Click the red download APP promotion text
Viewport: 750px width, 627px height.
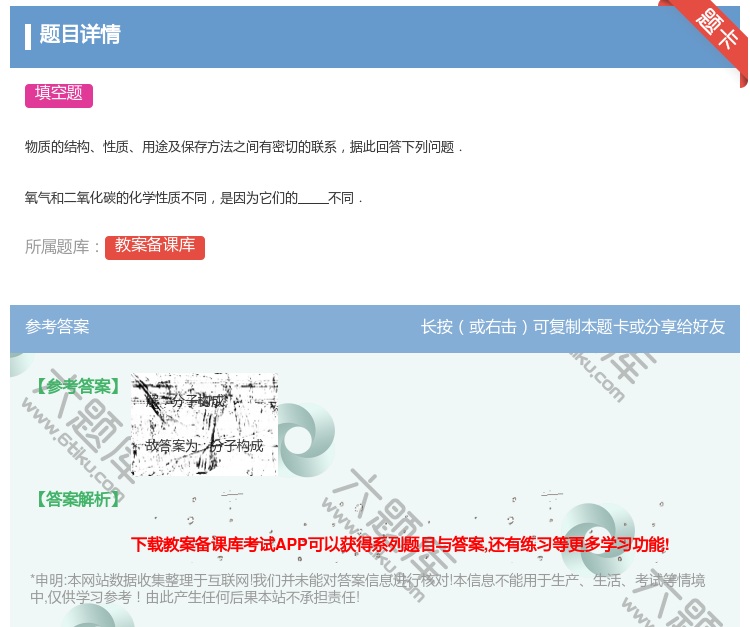[400, 544]
